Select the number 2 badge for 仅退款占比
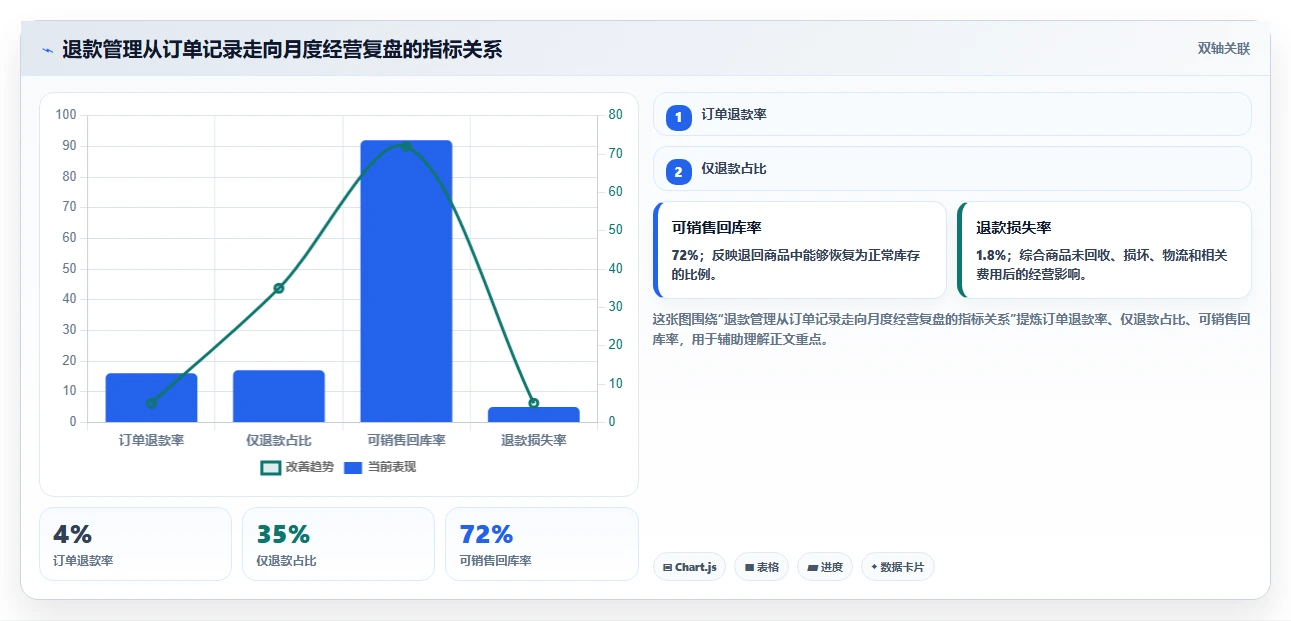This screenshot has width=1291, height=621. click(x=679, y=172)
